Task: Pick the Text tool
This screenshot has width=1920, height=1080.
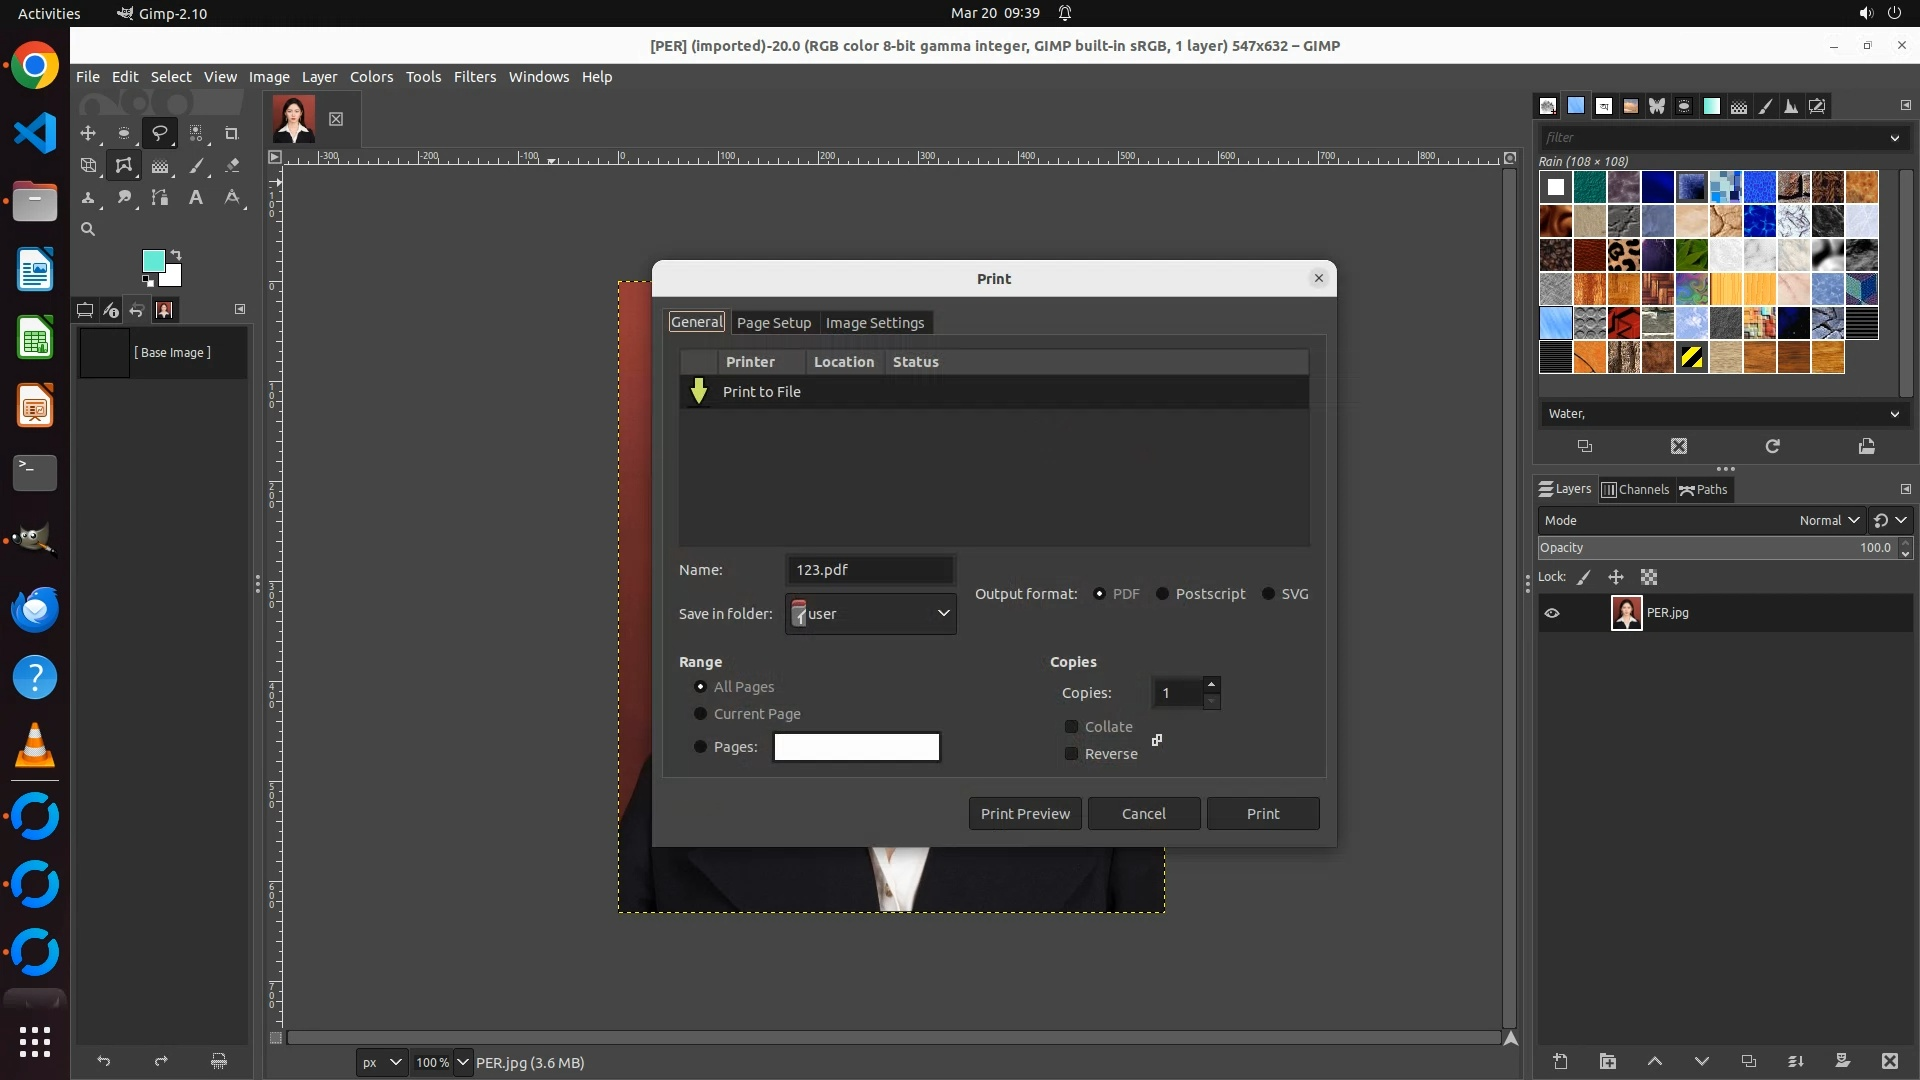Action: 196,198
